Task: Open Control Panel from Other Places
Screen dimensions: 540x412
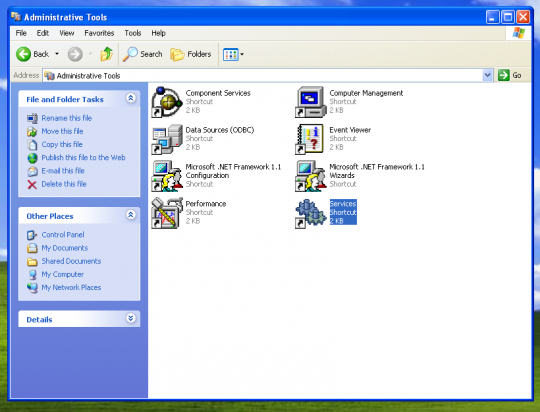Action: (x=63, y=235)
